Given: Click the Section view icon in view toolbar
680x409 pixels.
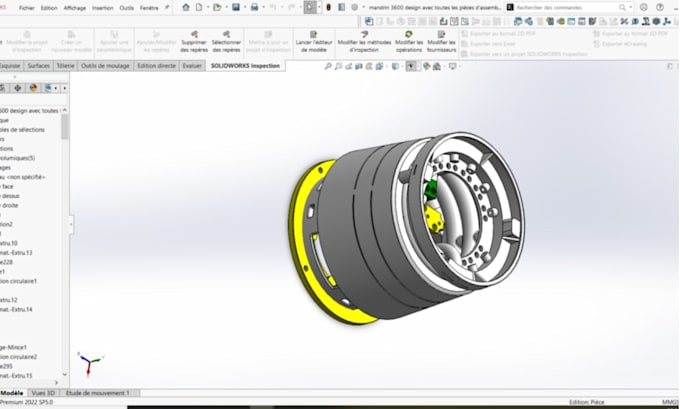Looking at the screenshot, I should pos(359,66).
